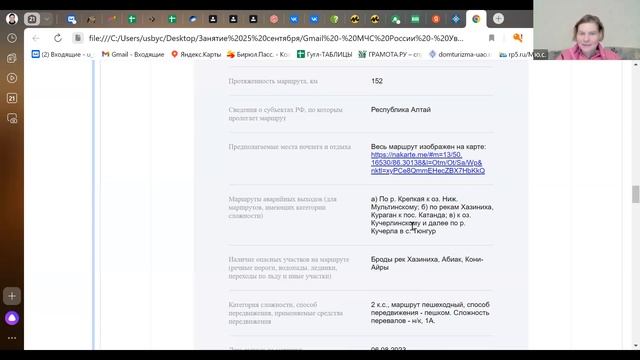The height and width of the screenshot is (360, 640).
Task: Bookmark this page using the bookmark icon
Action: click(491, 38)
